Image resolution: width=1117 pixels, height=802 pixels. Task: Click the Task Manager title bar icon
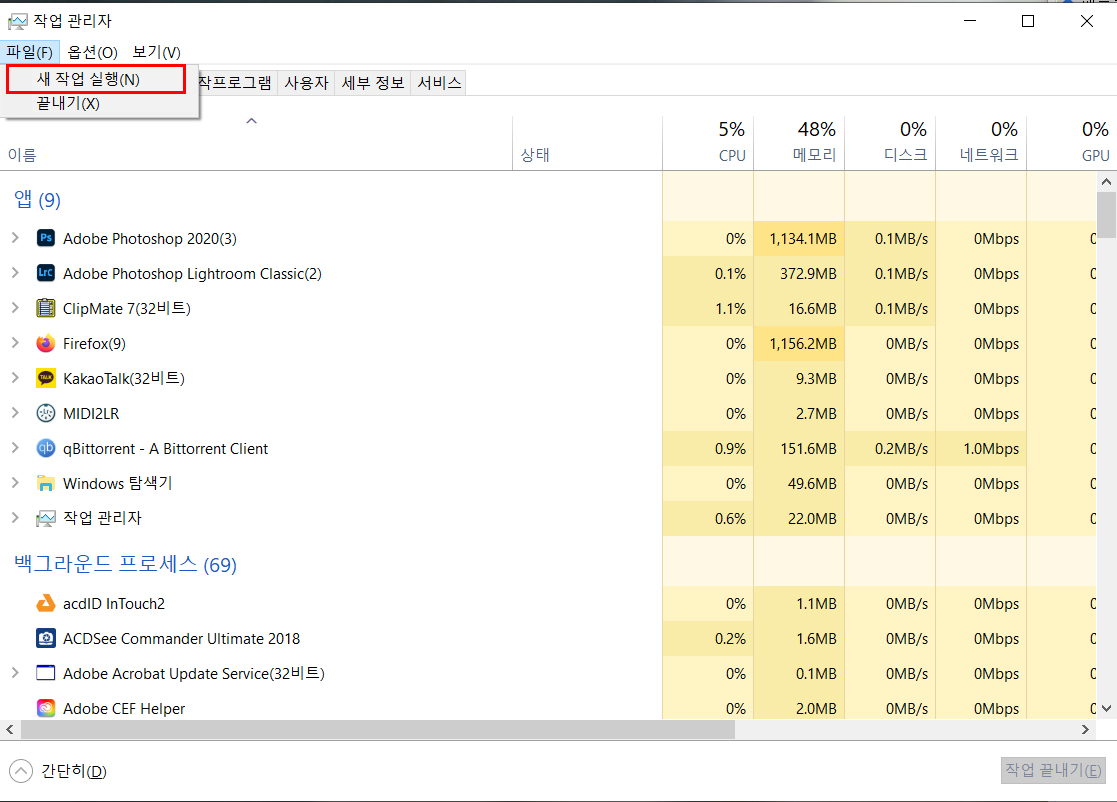[x=18, y=21]
